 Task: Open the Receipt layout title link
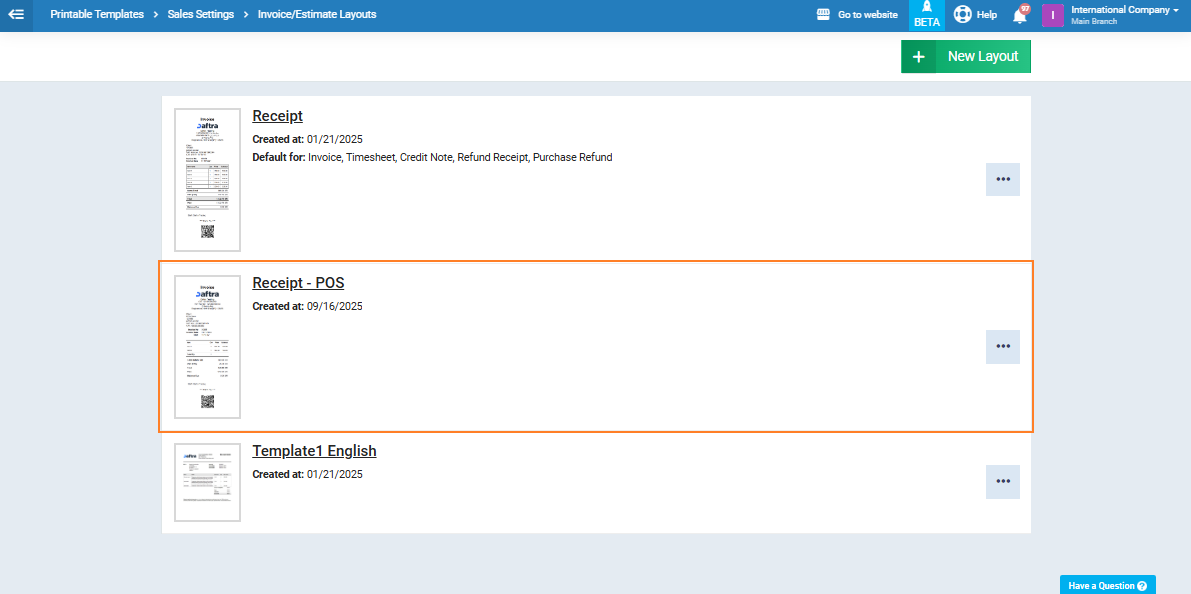click(277, 116)
